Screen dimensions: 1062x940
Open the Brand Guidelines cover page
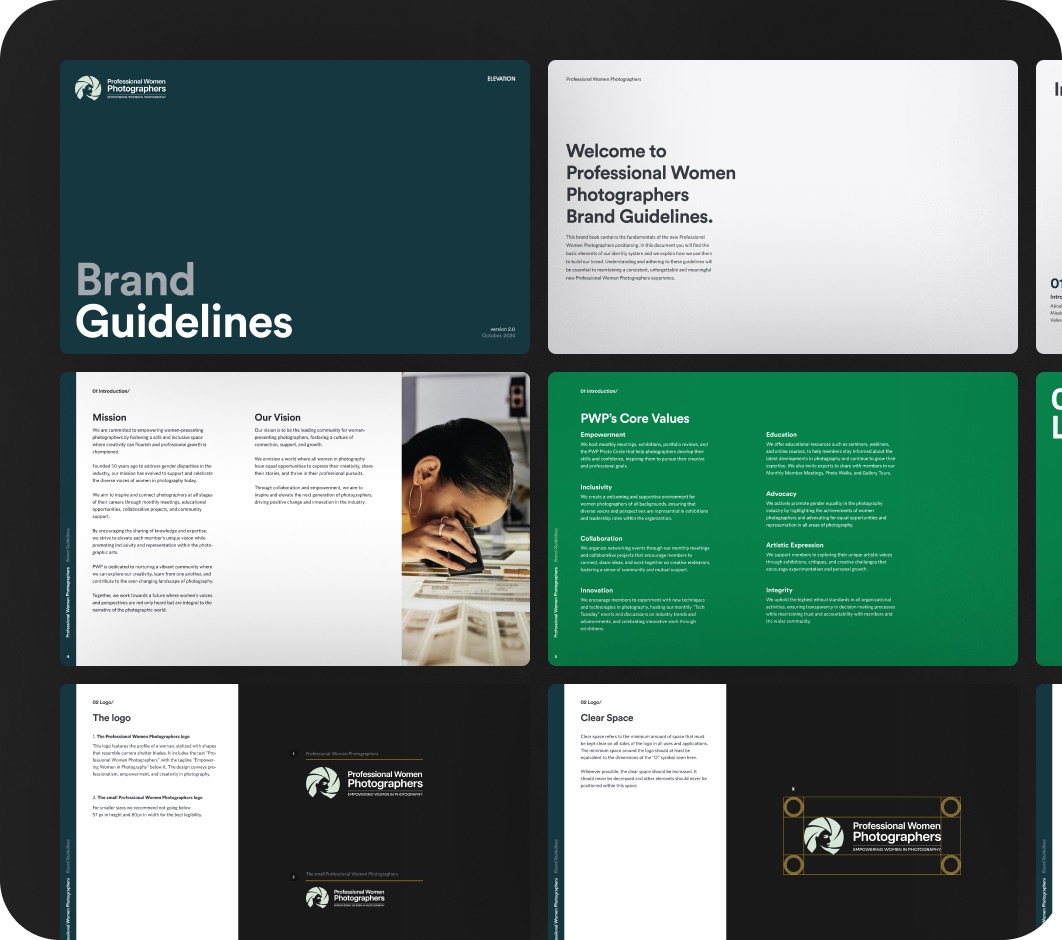point(295,207)
